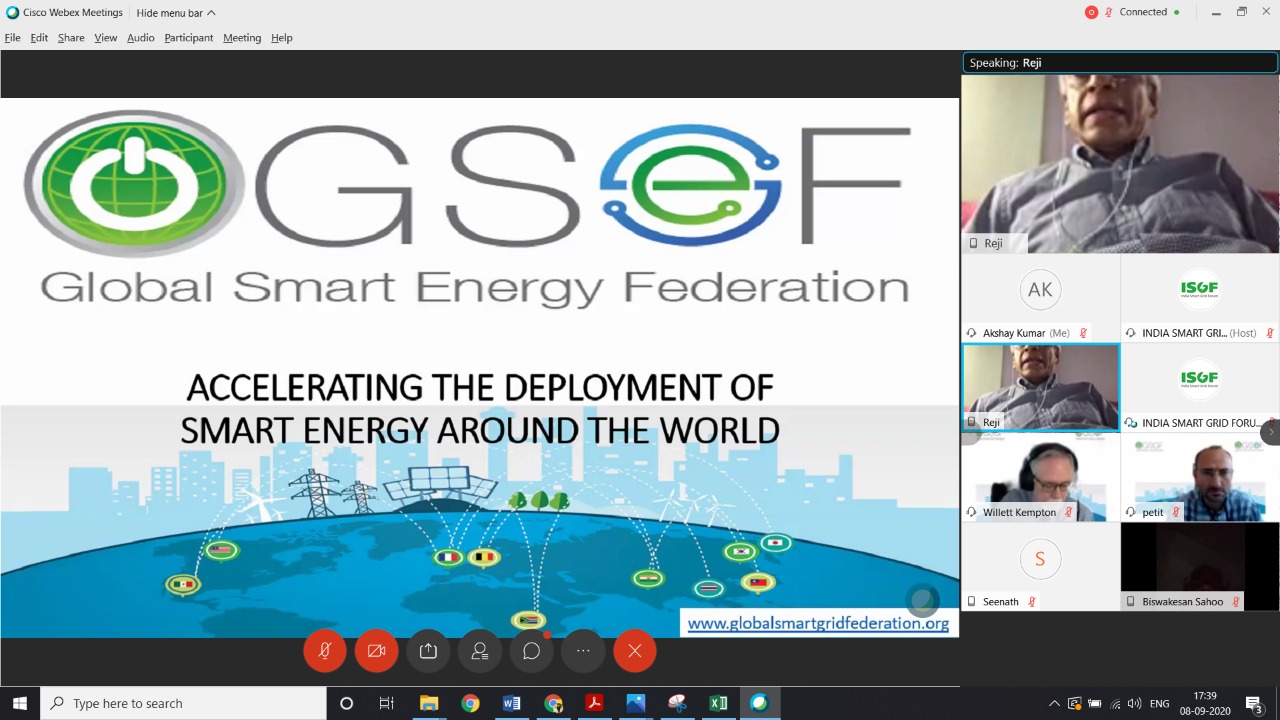
Task: Select highlighted Reji video thumbnail
Action: tap(1040, 387)
